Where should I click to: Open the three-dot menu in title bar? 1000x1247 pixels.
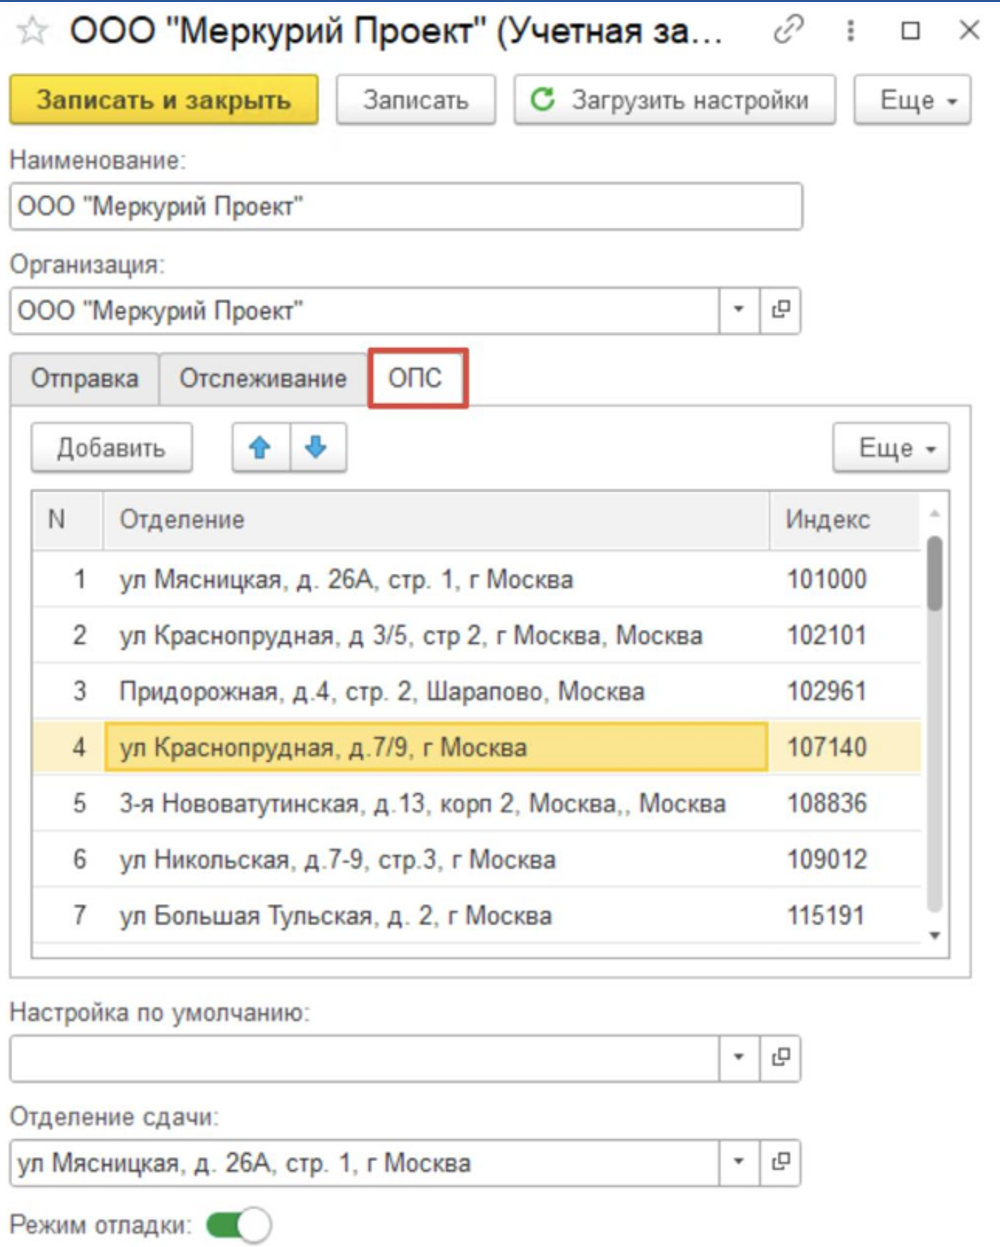pyautogui.click(x=850, y=31)
